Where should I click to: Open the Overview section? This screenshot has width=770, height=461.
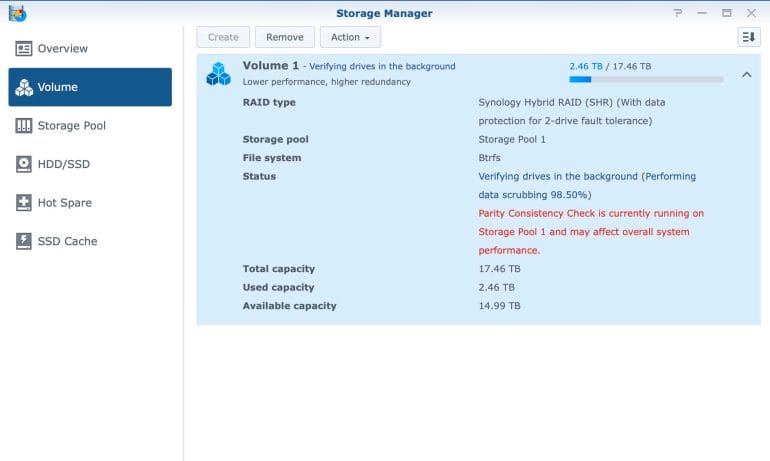pyautogui.click(x=90, y=49)
